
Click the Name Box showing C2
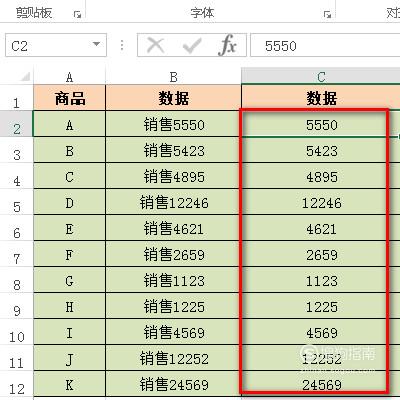[x=56, y=45]
